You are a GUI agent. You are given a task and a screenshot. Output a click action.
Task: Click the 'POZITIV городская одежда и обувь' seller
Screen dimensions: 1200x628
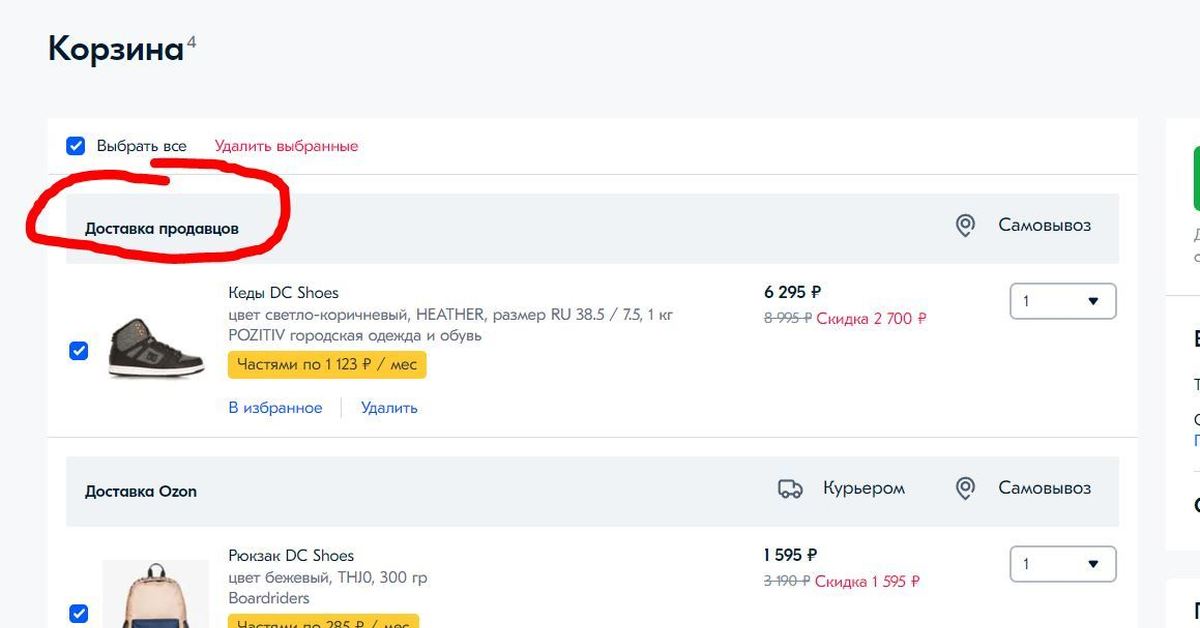pyautogui.click(x=355, y=336)
